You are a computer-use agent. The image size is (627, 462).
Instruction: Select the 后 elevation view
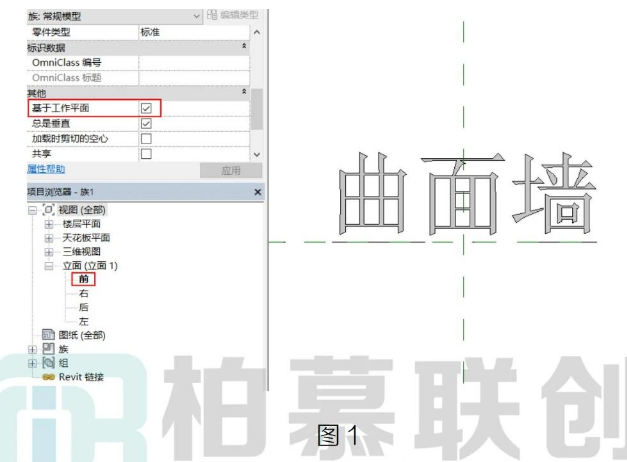pos(84,307)
